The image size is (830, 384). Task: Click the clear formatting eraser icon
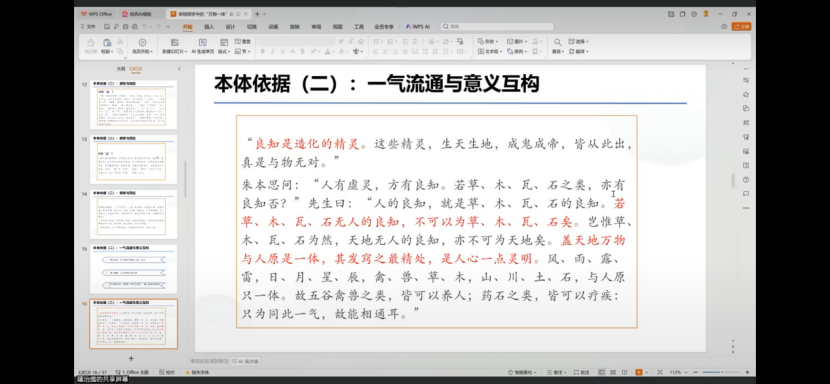coord(361,41)
